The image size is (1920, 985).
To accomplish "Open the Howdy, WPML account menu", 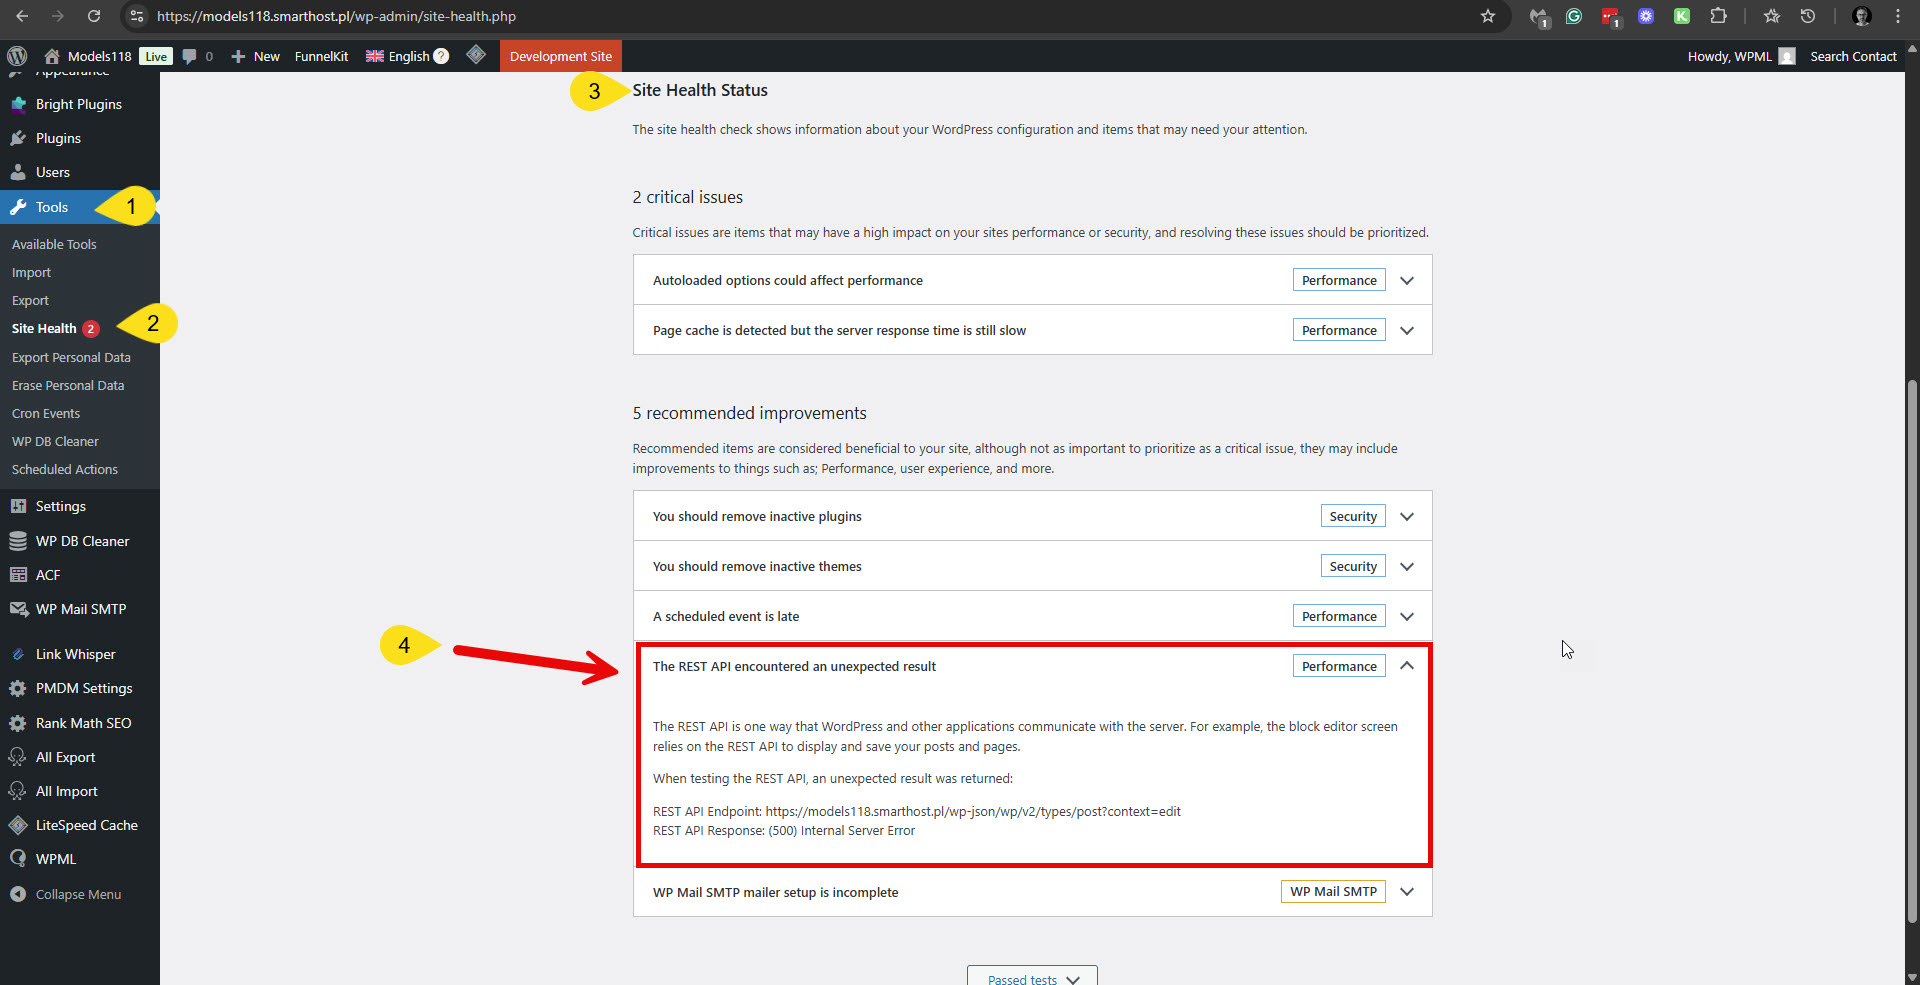I will tap(1741, 56).
